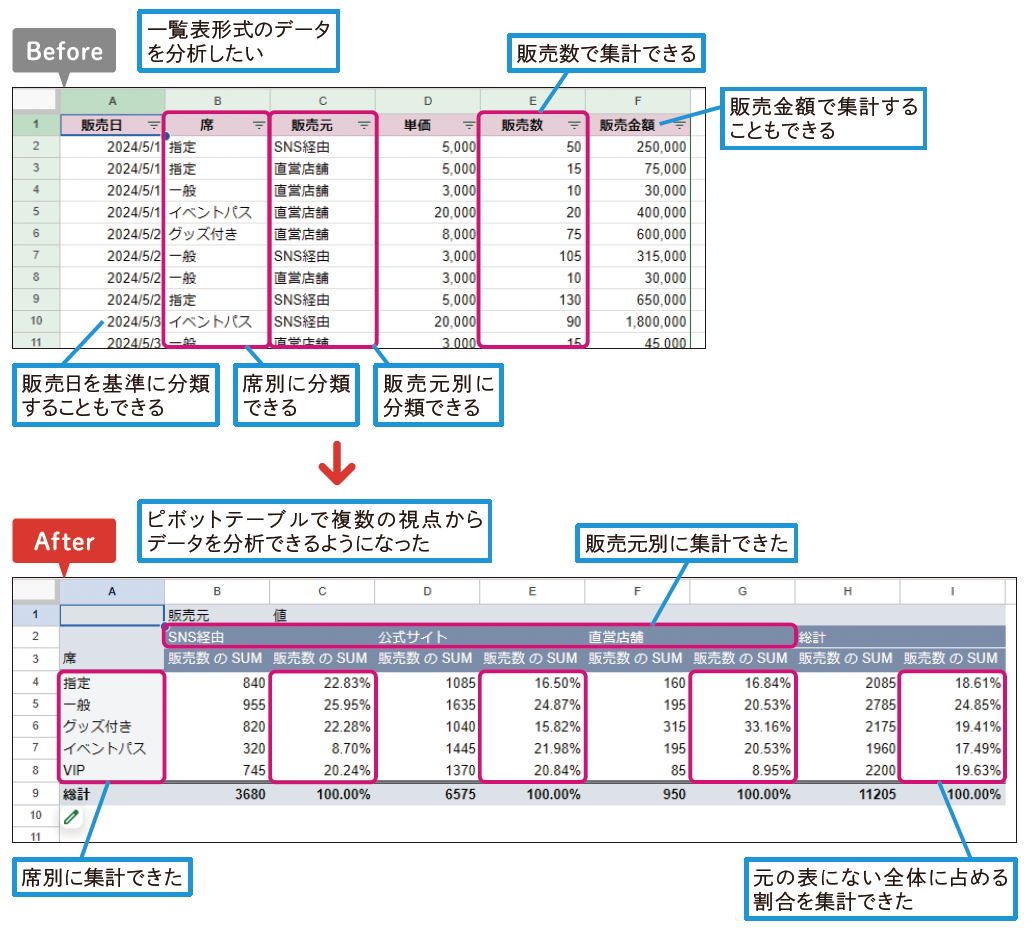Open the filter icon in the 席 header
The width and height of the screenshot is (1030, 929).
click(258, 125)
